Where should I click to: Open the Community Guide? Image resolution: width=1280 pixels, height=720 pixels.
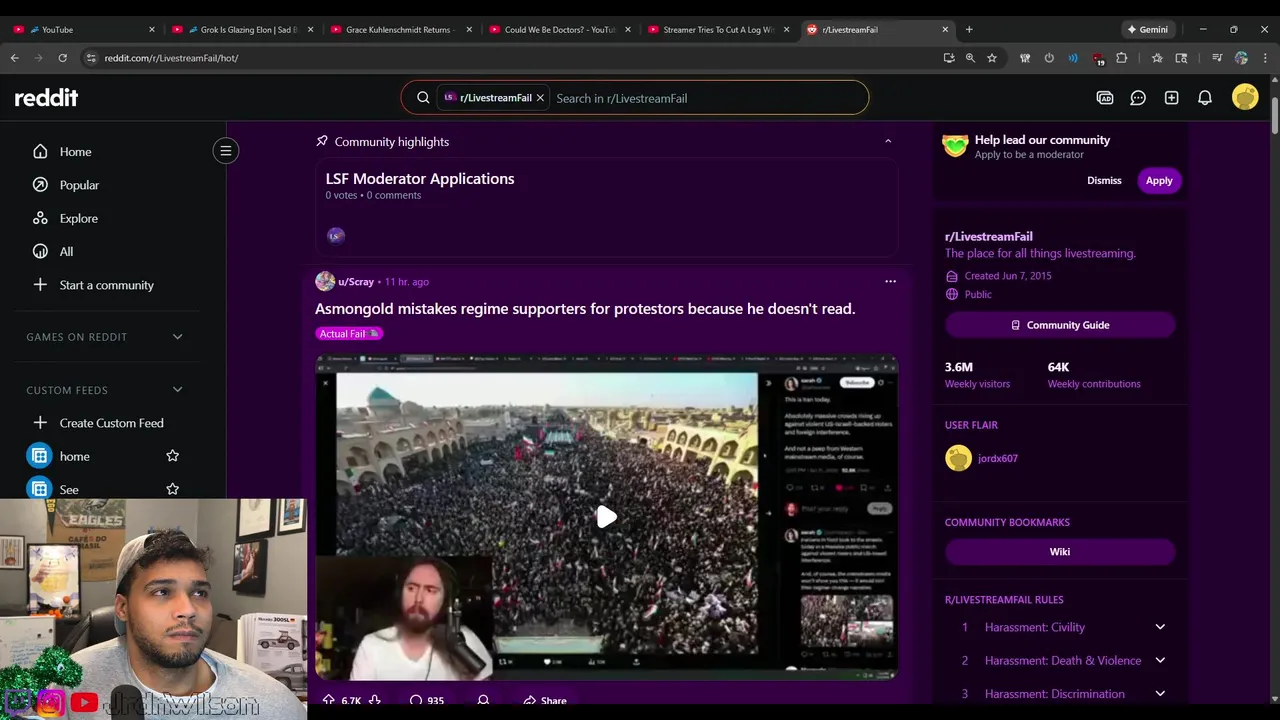click(1060, 325)
